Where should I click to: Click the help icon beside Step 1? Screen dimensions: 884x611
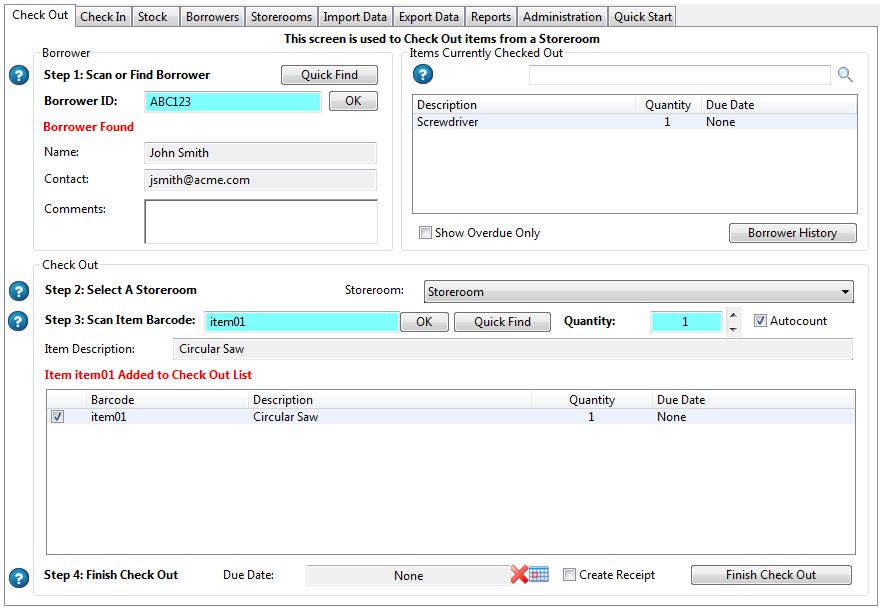click(18, 76)
